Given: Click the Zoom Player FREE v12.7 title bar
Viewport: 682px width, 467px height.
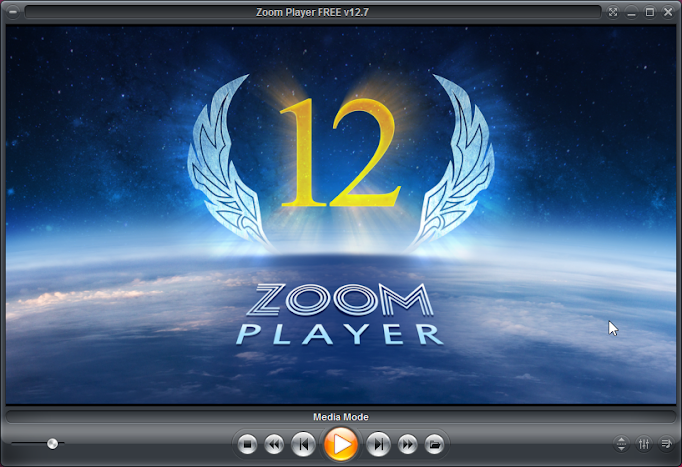Looking at the screenshot, I should pyautogui.click(x=313, y=12).
